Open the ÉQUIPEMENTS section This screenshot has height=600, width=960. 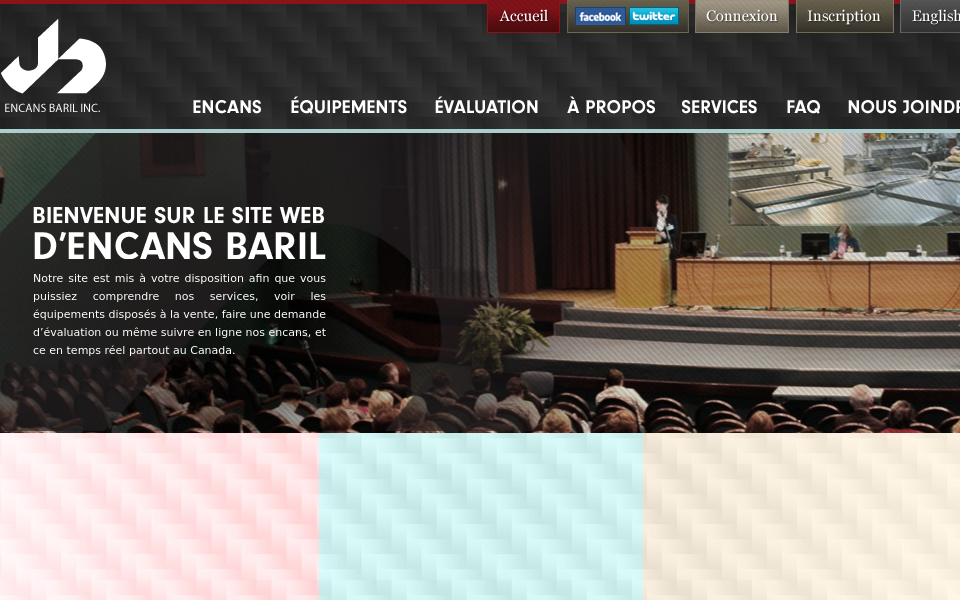point(348,107)
